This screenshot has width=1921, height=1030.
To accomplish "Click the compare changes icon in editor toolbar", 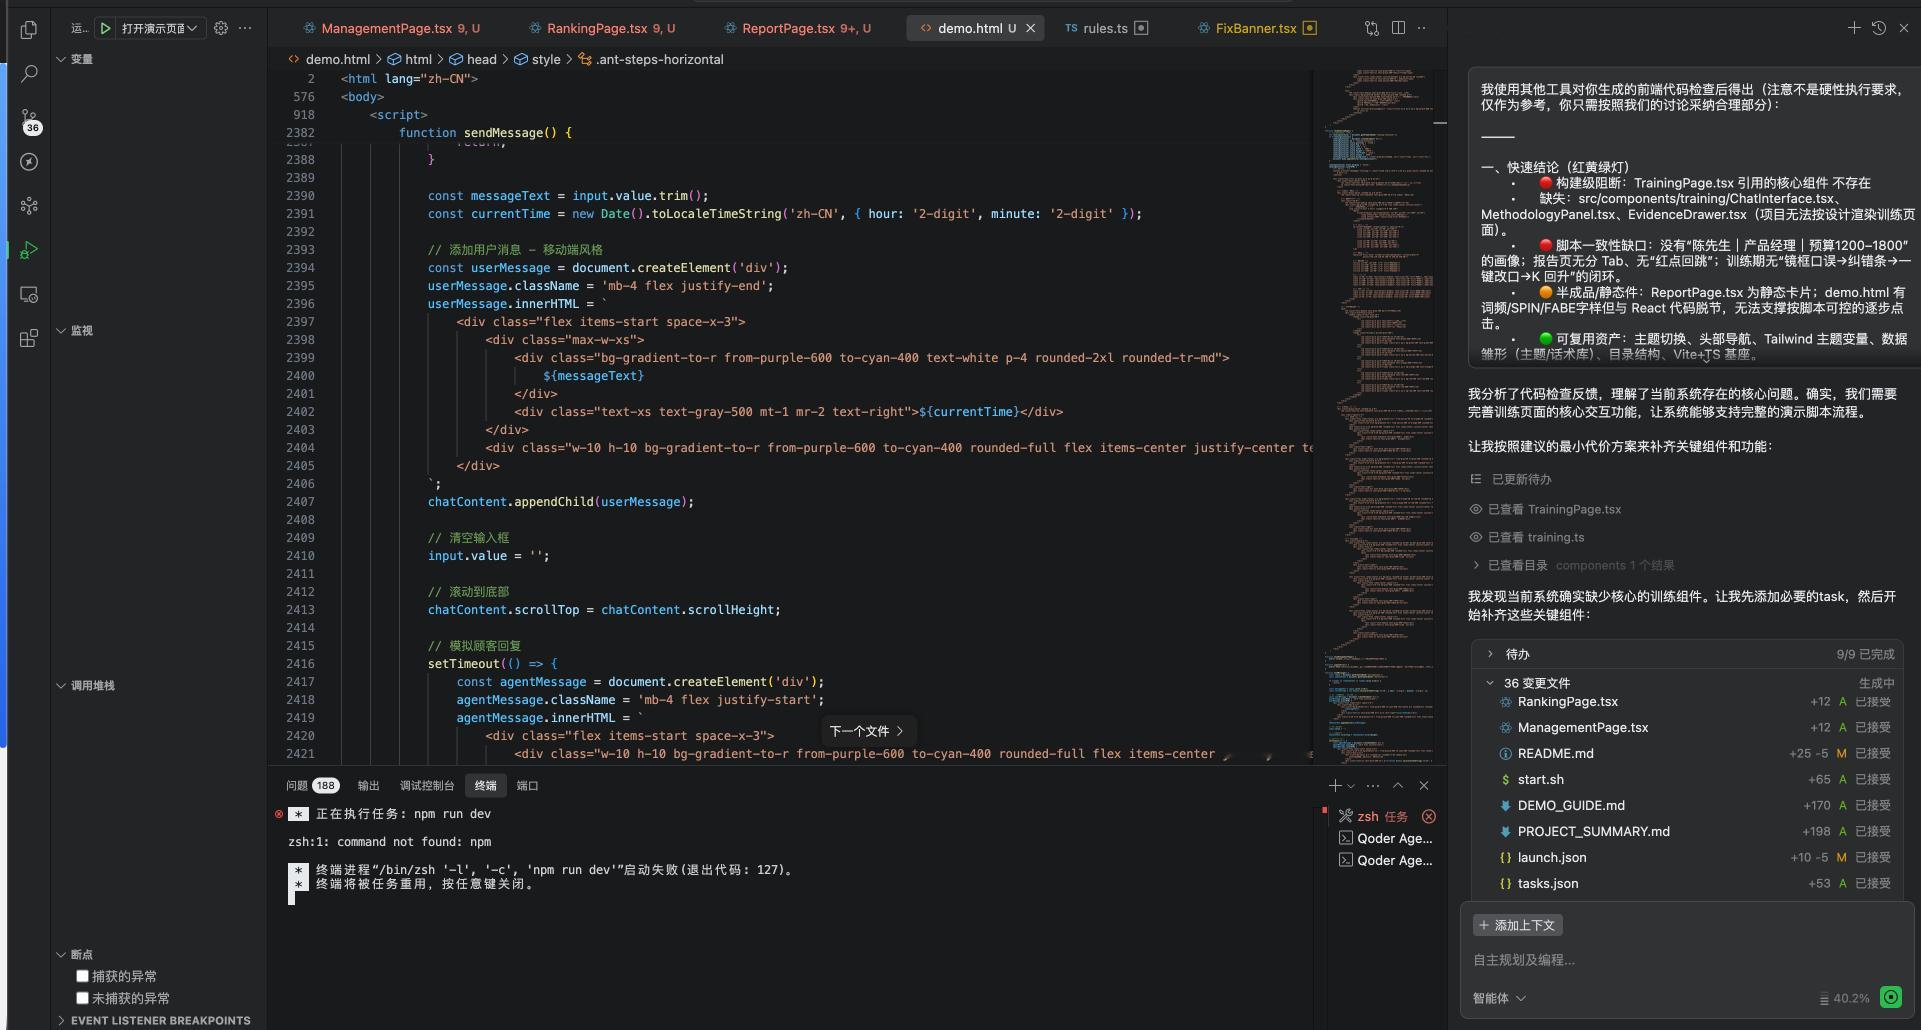I will (1372, 28).
